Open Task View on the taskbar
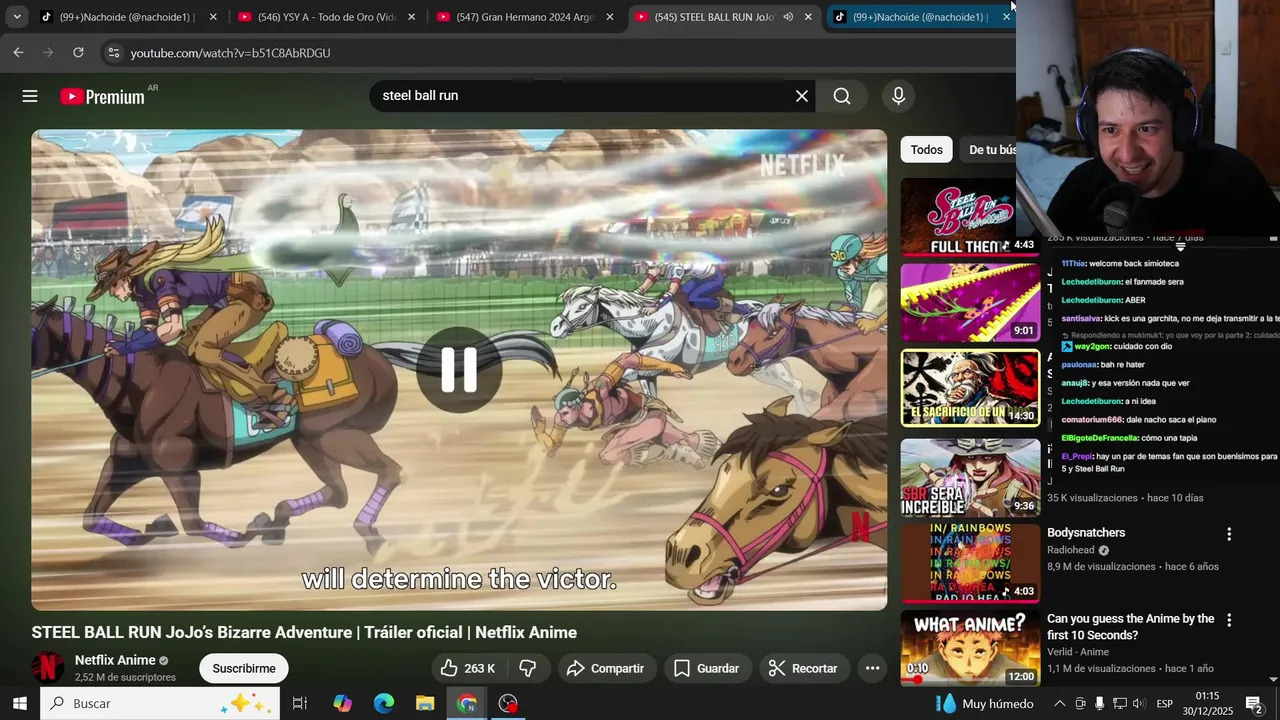Image resolution: width=1280 pixels, height=720 pixels. [x=299, y=703]
